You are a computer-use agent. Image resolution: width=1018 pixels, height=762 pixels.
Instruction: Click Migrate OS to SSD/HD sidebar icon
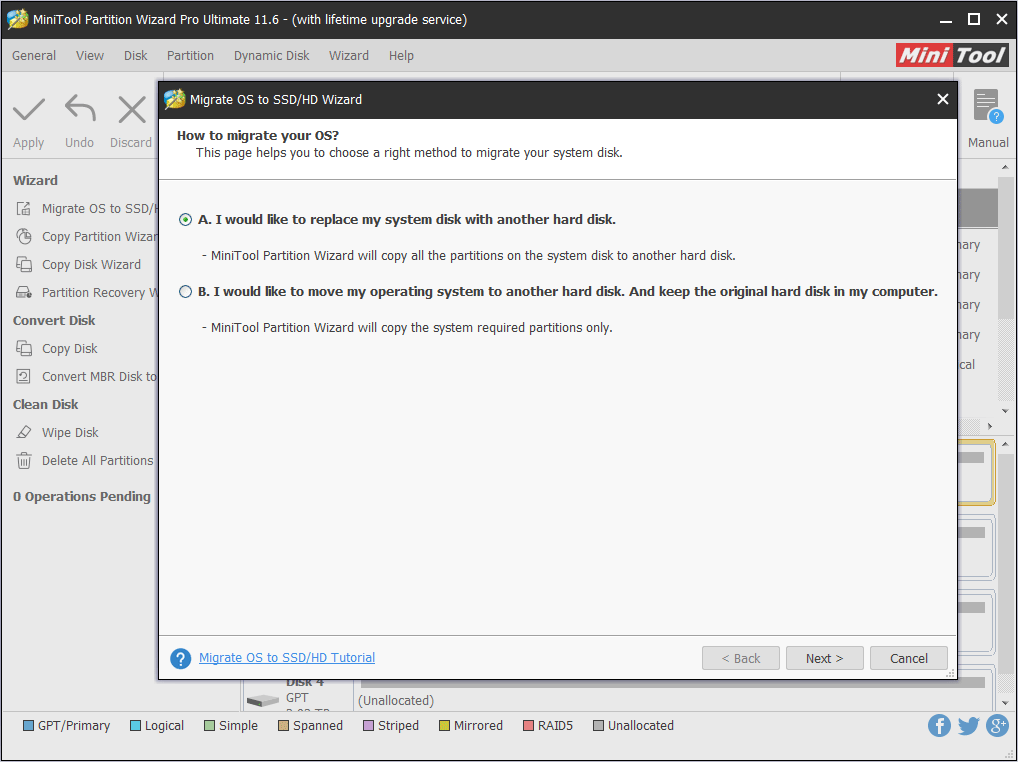pyautogui.click(x=23, y=208)
